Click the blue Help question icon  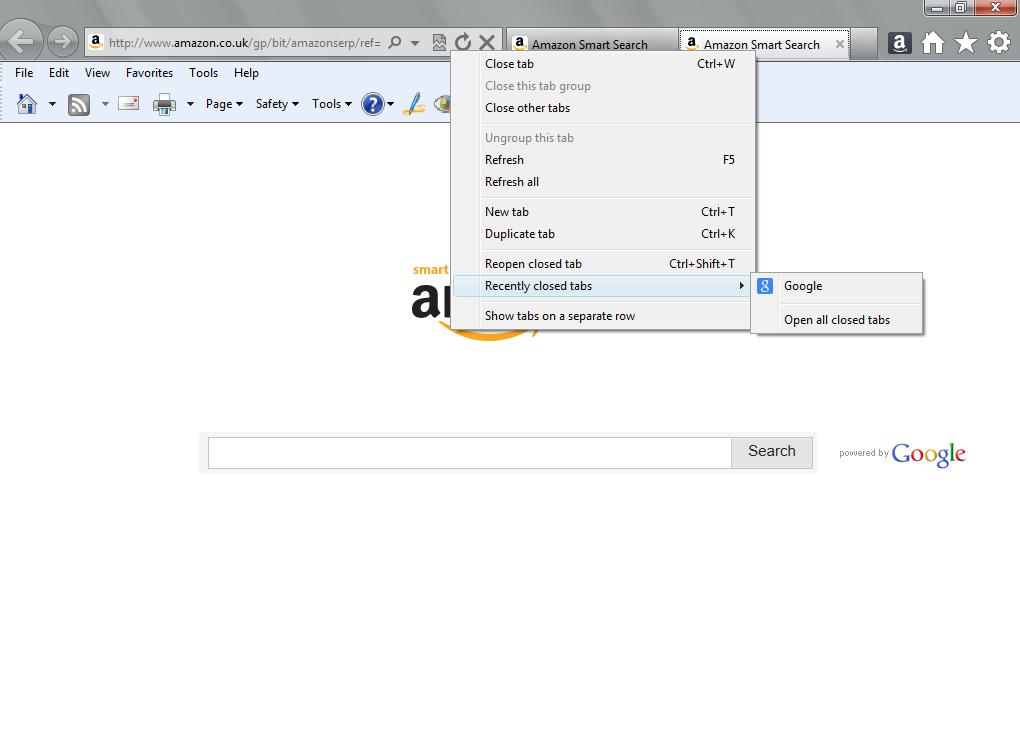373,104
